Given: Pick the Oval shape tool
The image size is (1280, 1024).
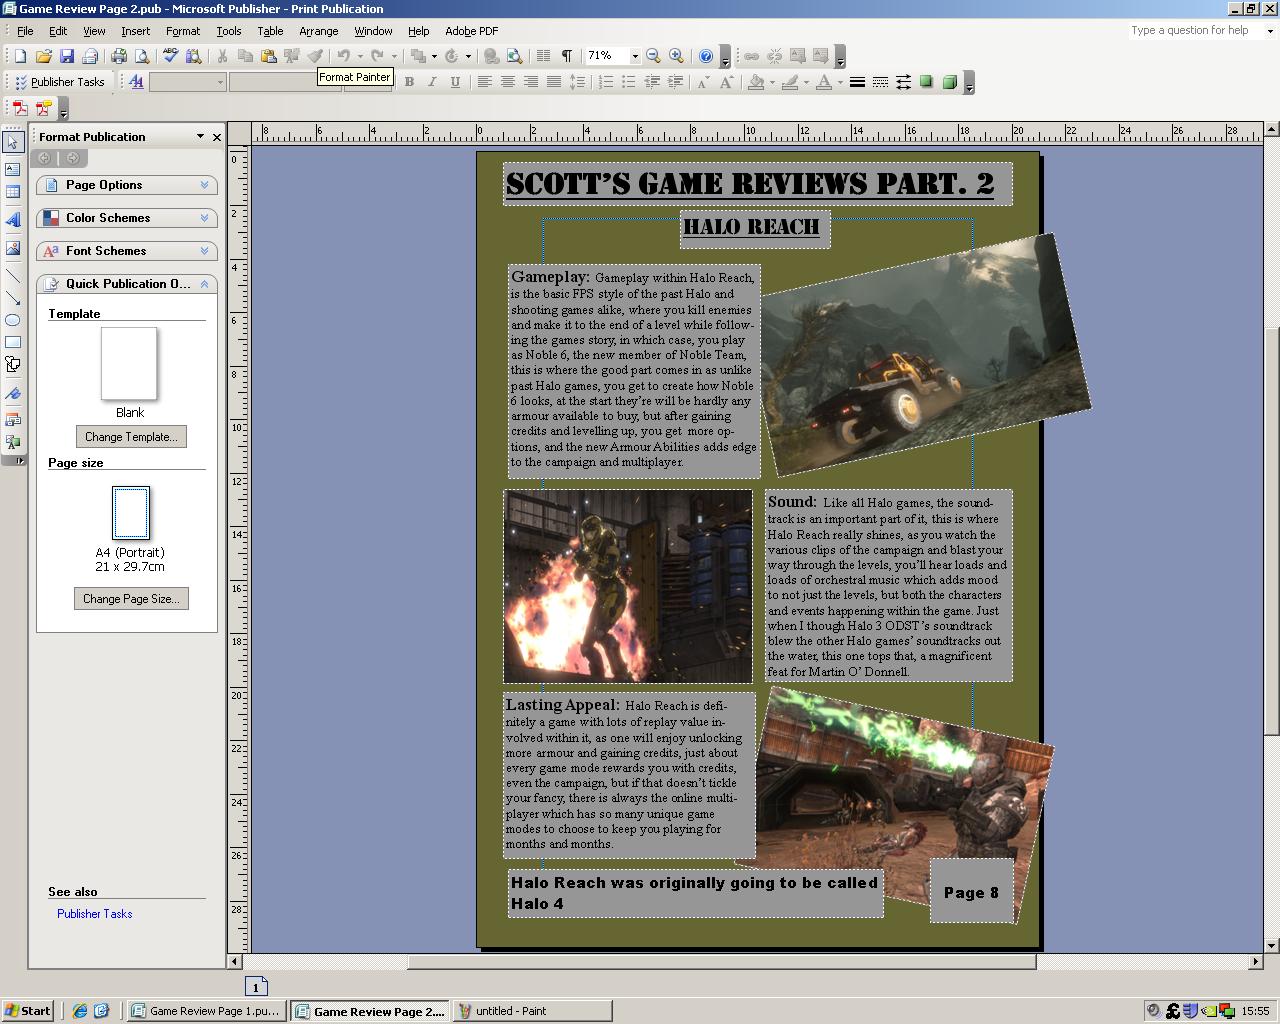Looking at the screenshot, I should 13,320.
